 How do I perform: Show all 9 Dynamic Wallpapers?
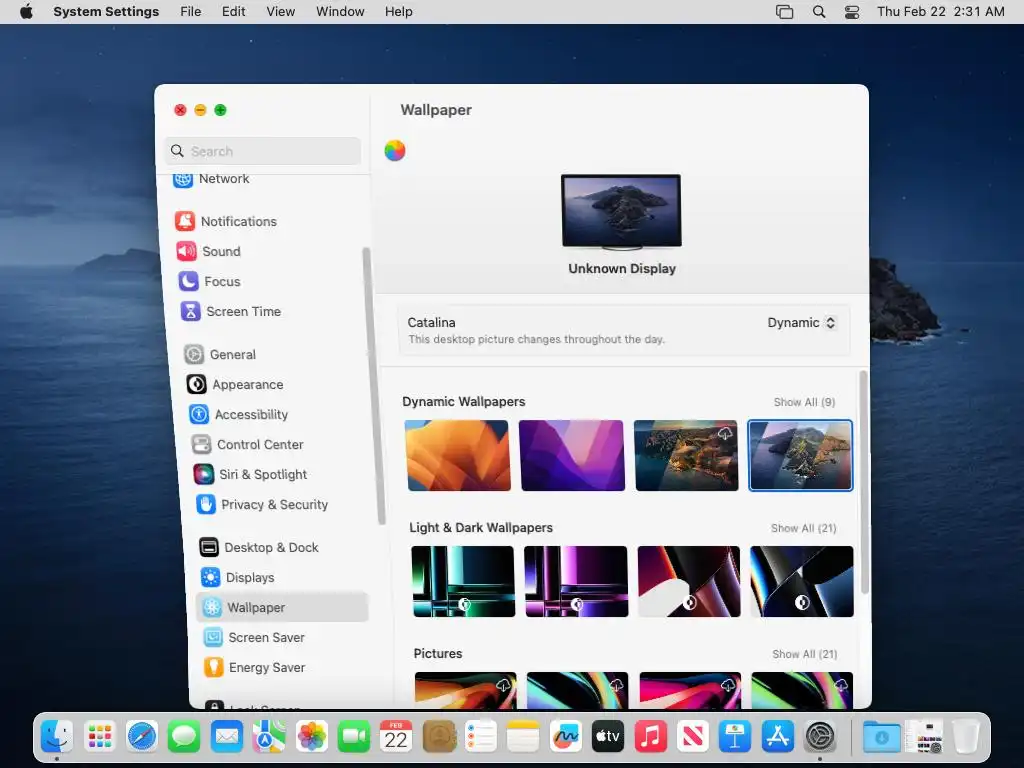804,402
